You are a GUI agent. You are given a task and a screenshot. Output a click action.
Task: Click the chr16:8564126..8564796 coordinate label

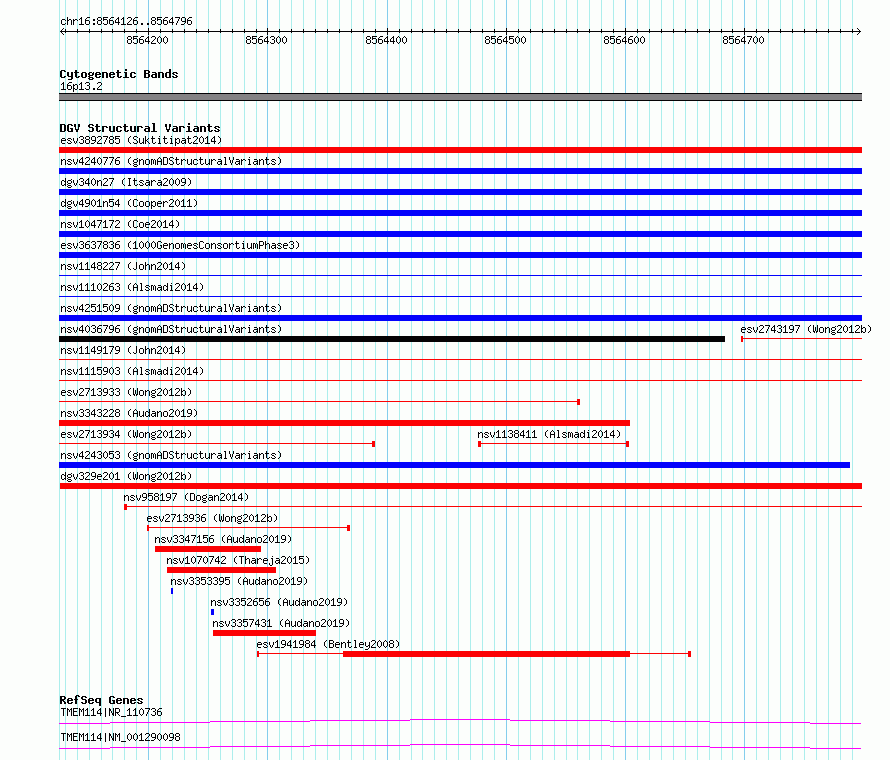(x=126, y=21)
